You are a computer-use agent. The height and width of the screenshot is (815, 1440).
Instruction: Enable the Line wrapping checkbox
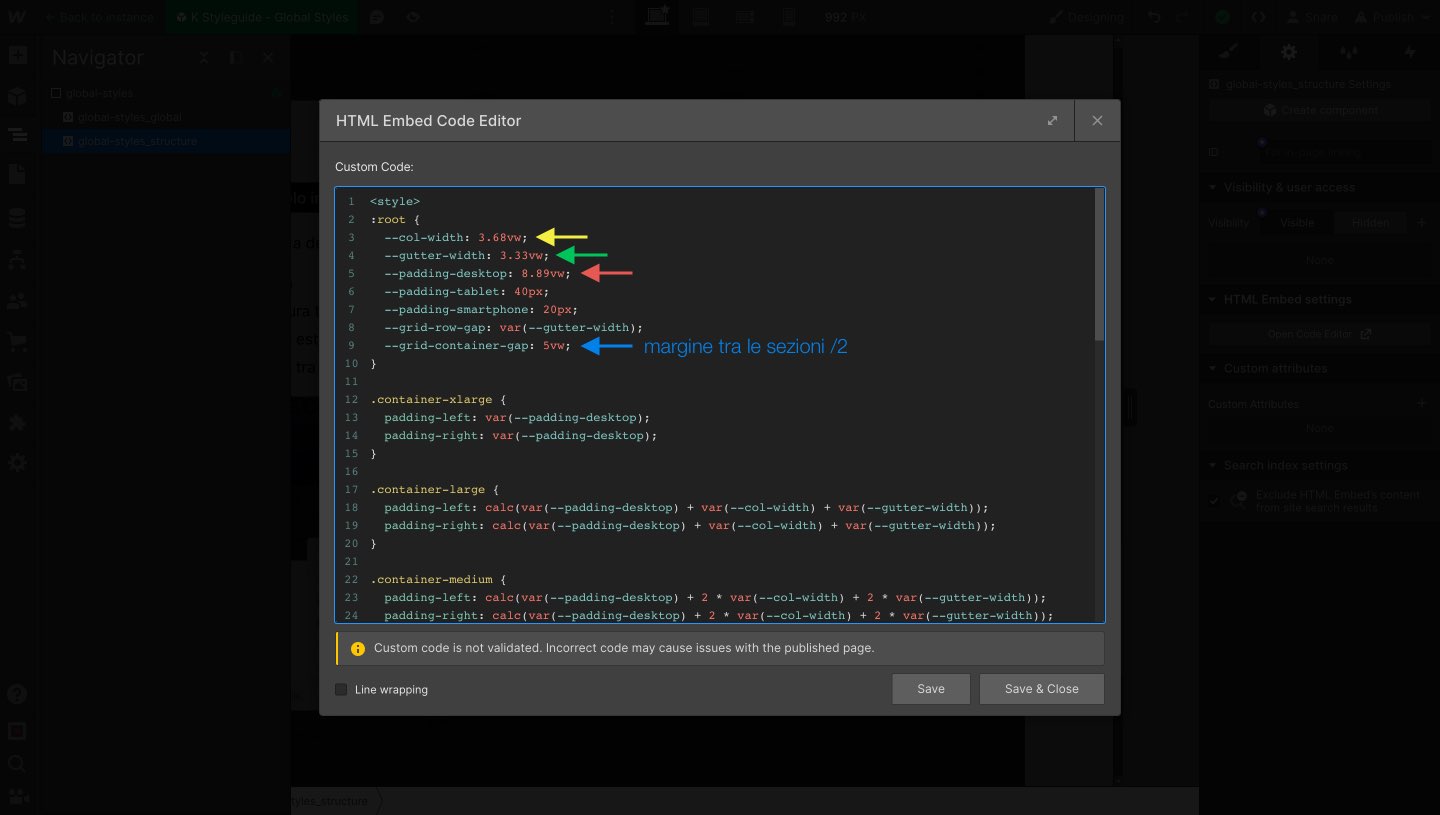(x=341, y=689)
